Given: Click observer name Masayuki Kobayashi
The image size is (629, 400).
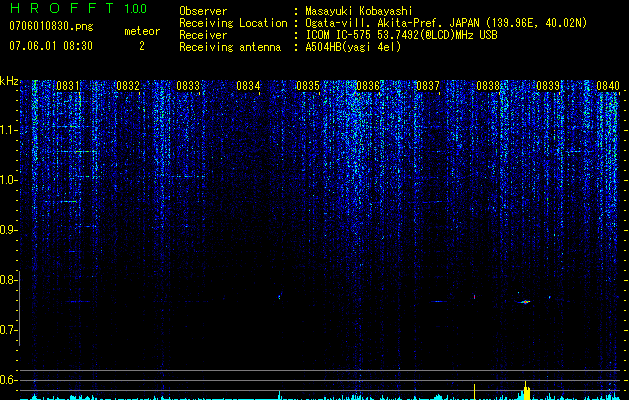Looking at the screenshot, I should (x=359, y=11).
